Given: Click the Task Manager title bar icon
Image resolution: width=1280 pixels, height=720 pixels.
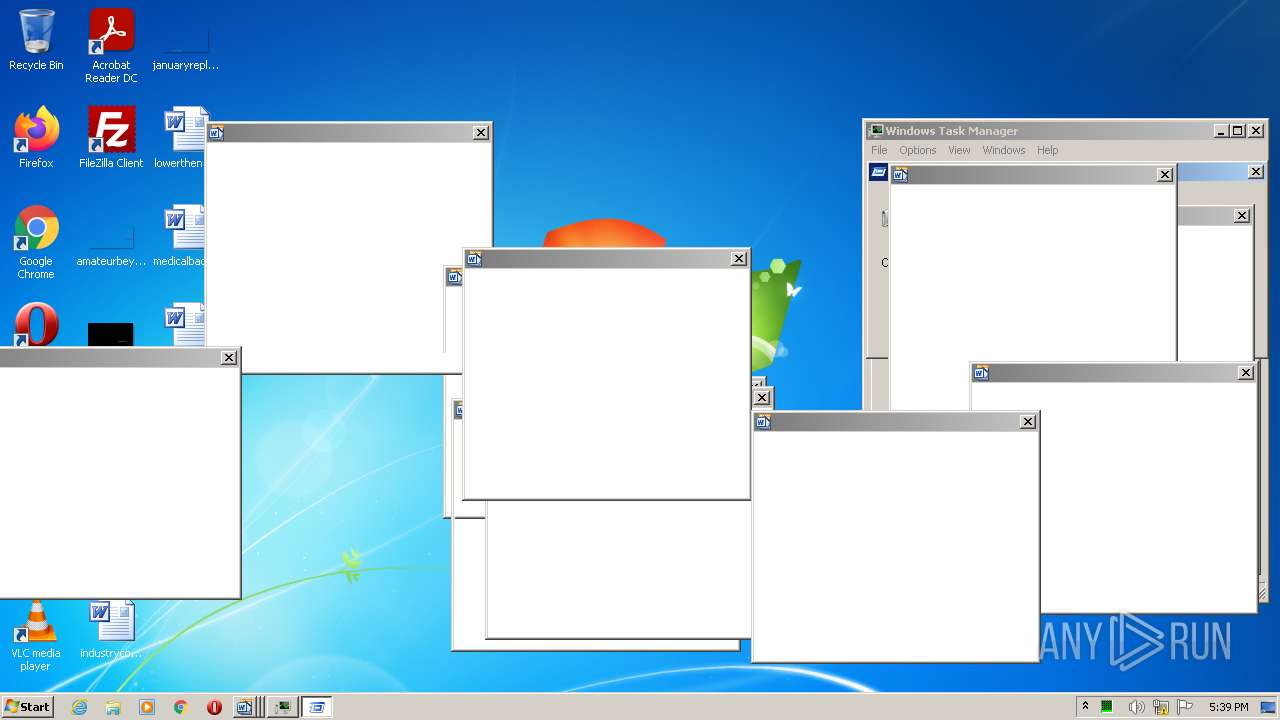Looking at the screenshot, I should (876, 131).
